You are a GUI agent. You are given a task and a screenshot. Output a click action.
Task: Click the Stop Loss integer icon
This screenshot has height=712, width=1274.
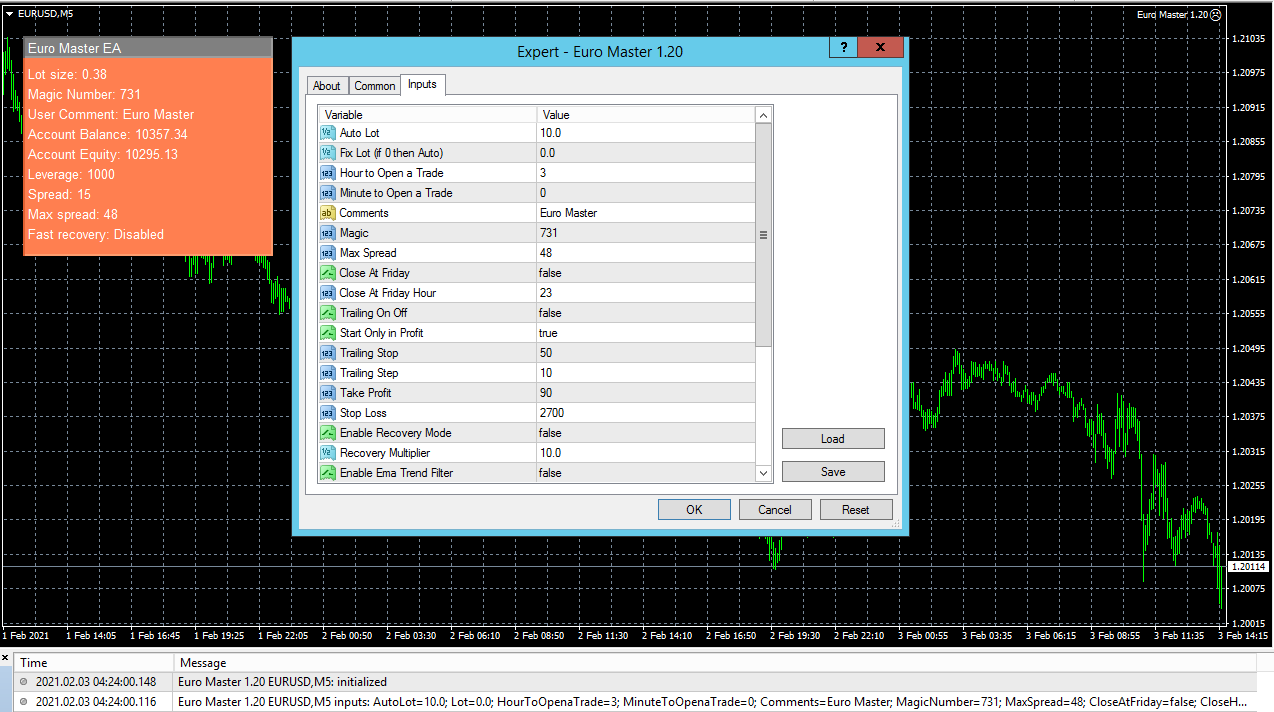pos(327,413)
